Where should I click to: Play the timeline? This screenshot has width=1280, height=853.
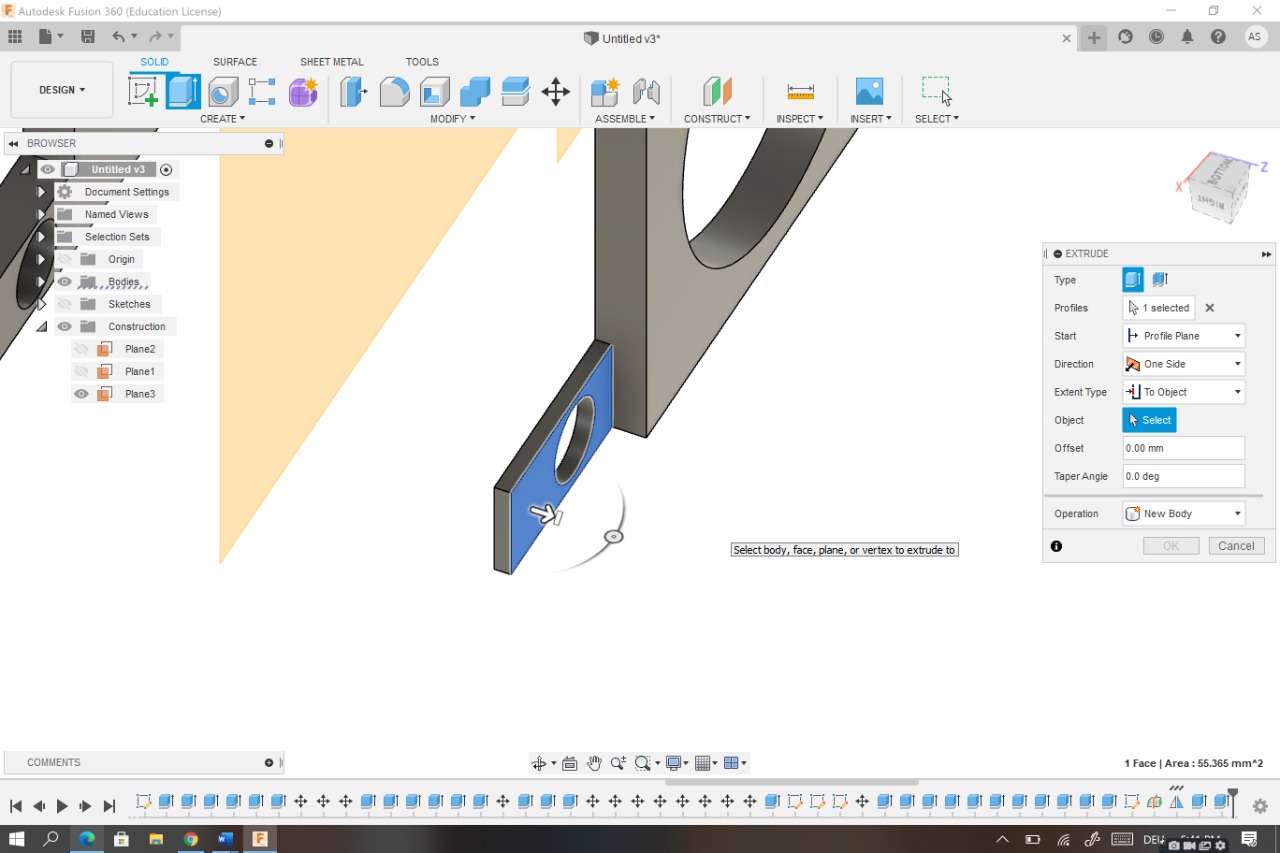[62, 806]
